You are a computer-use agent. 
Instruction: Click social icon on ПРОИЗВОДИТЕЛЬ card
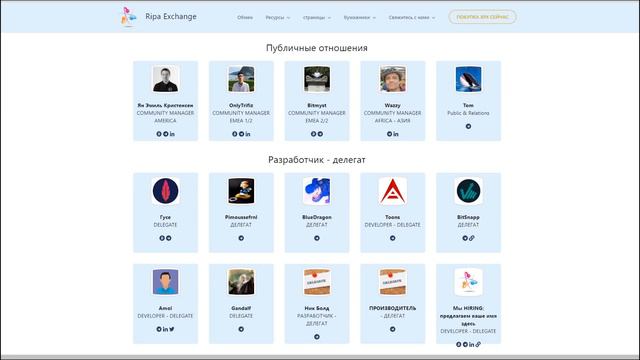point(393,329)
